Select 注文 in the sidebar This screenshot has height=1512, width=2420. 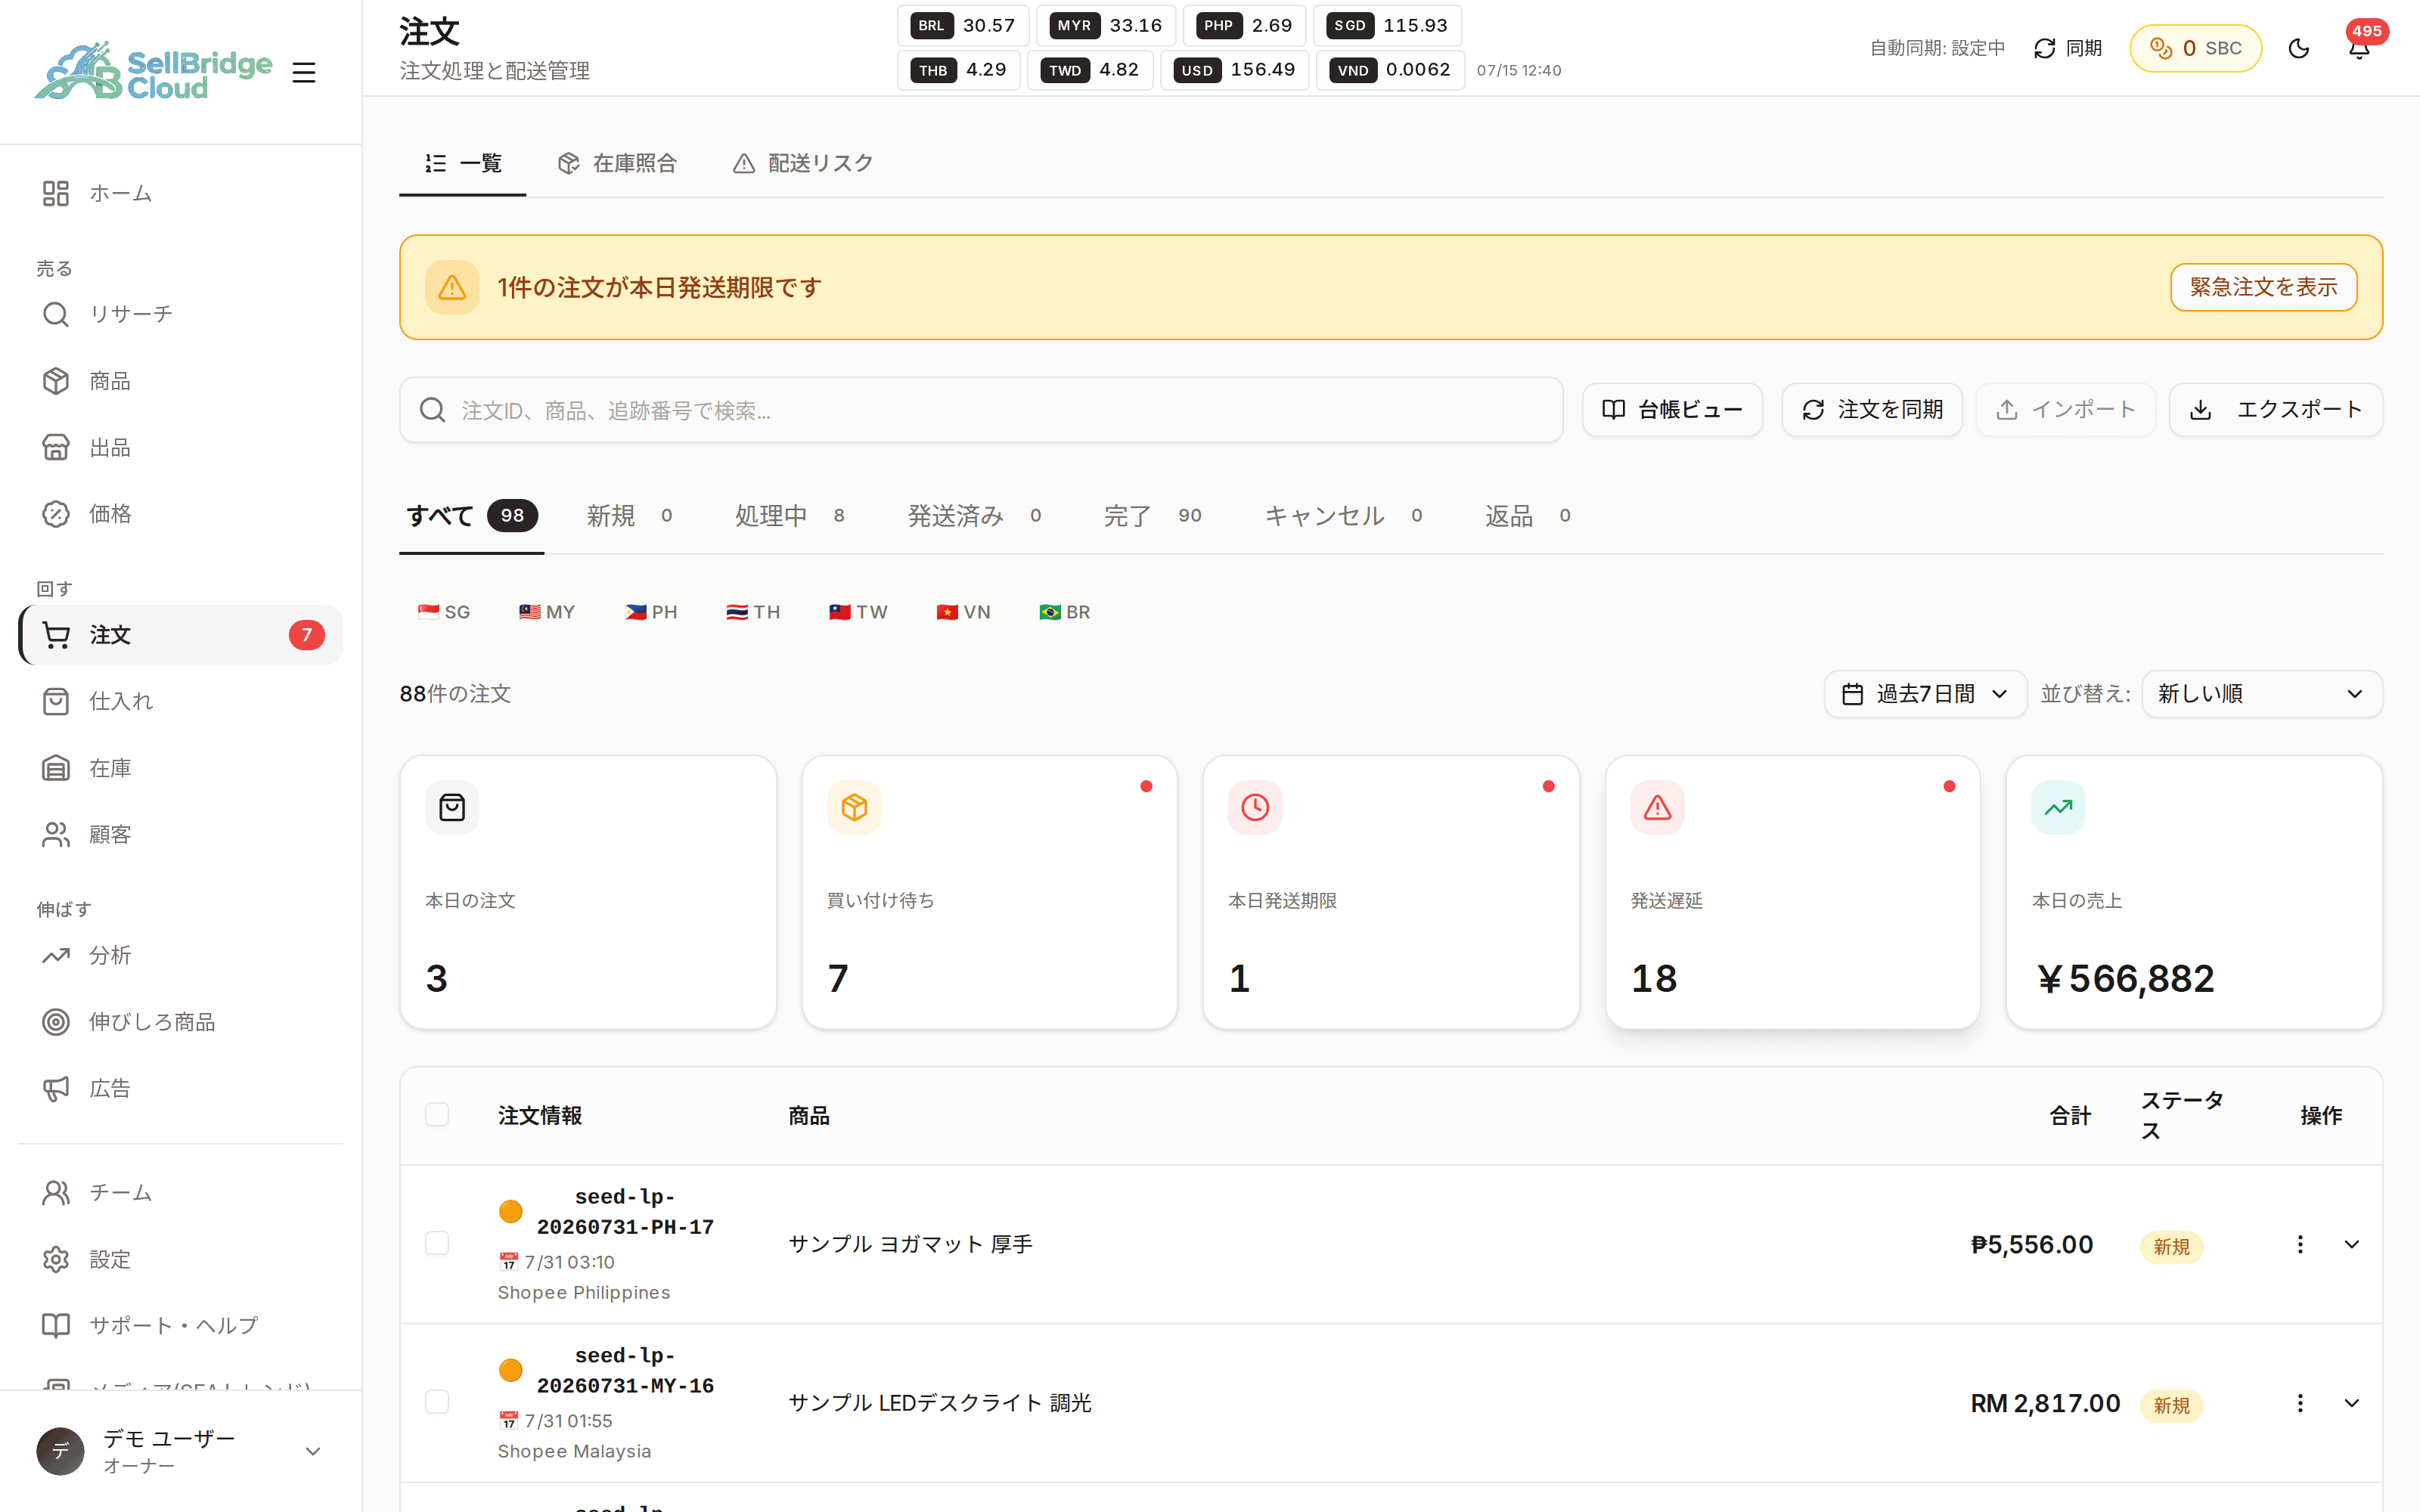pyautogui.click(x=181, y=635)
